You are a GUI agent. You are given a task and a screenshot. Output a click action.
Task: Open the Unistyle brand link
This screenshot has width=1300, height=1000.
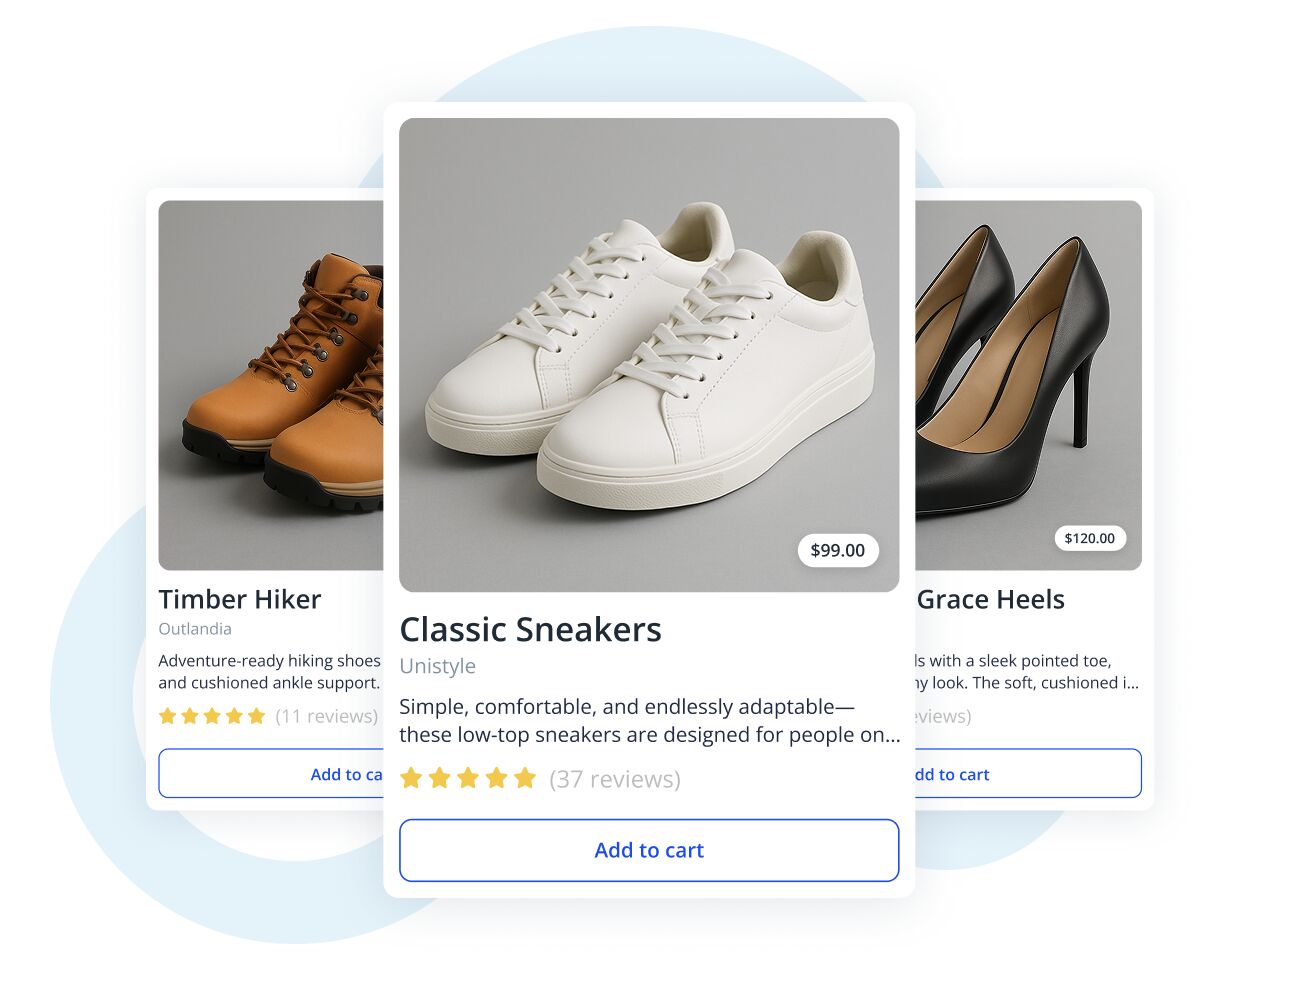437,666
